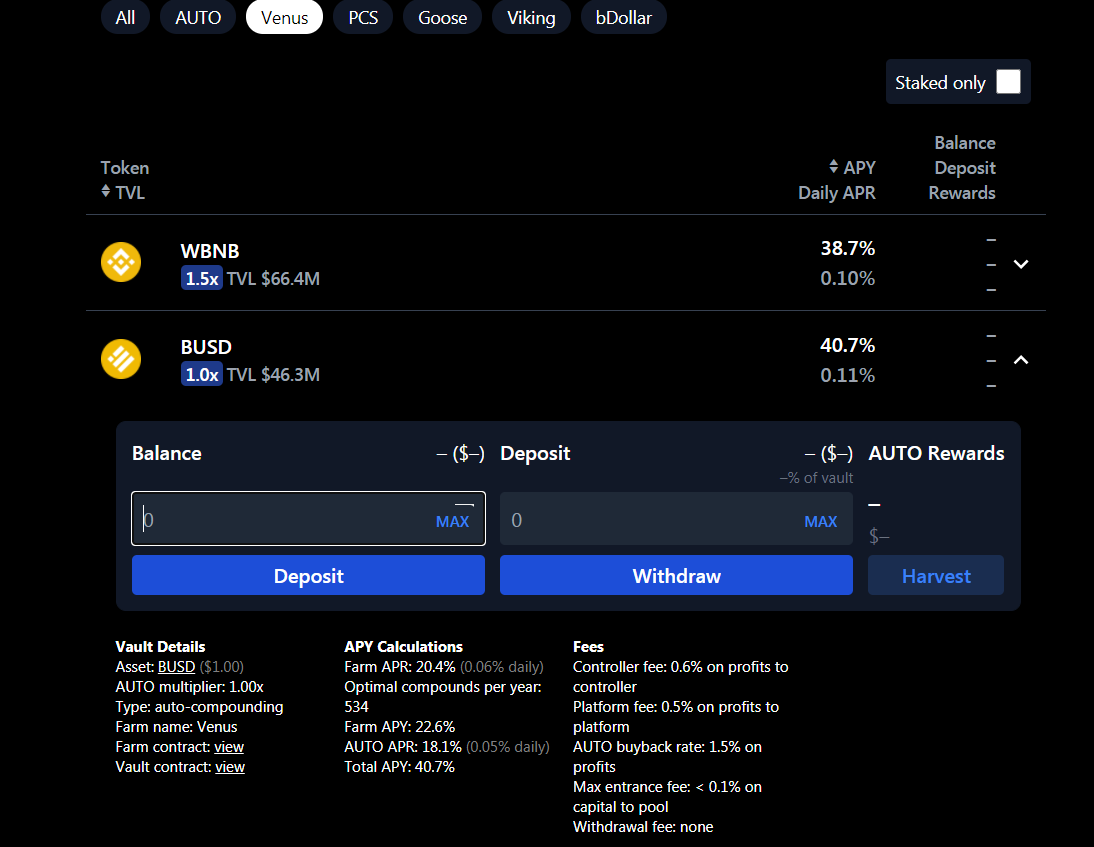Image resolution: width=1094 pixels, height=847 pixels.
Task: Click TVL $46.3M text
Action: [274, 375]
